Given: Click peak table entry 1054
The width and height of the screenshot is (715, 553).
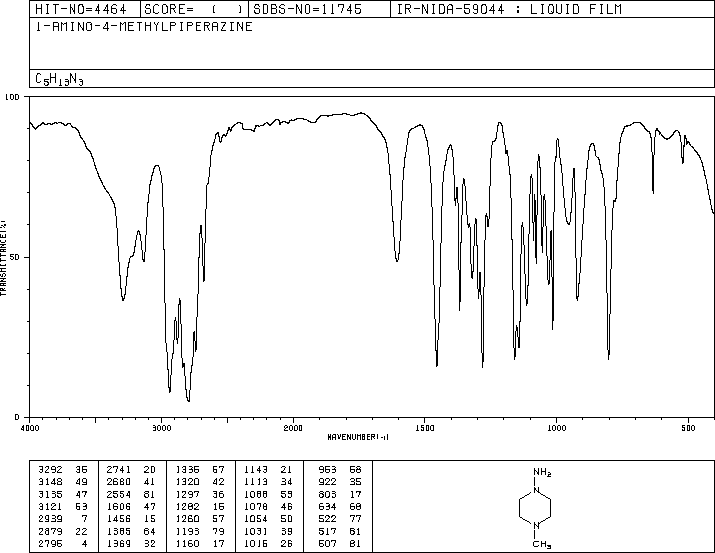Looking at the screenshot, I should coord(255,519).
